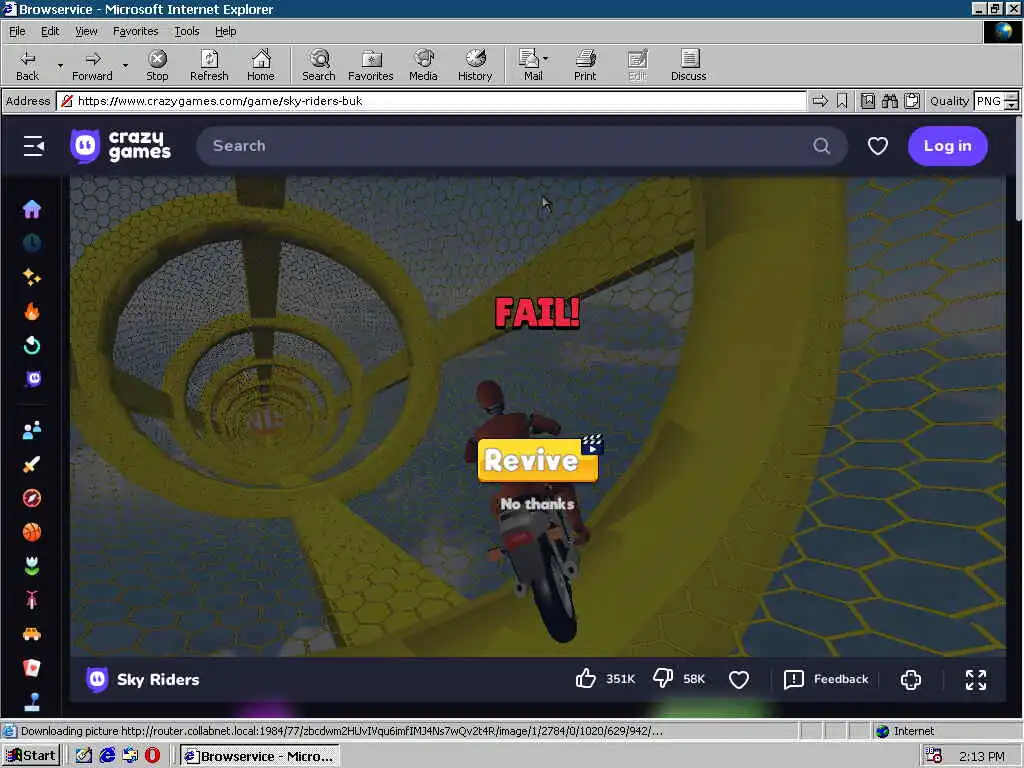The width and height of the screenshot is (1024, 768).
Task: Click the Feedback button
Action: tap(826, 679)
